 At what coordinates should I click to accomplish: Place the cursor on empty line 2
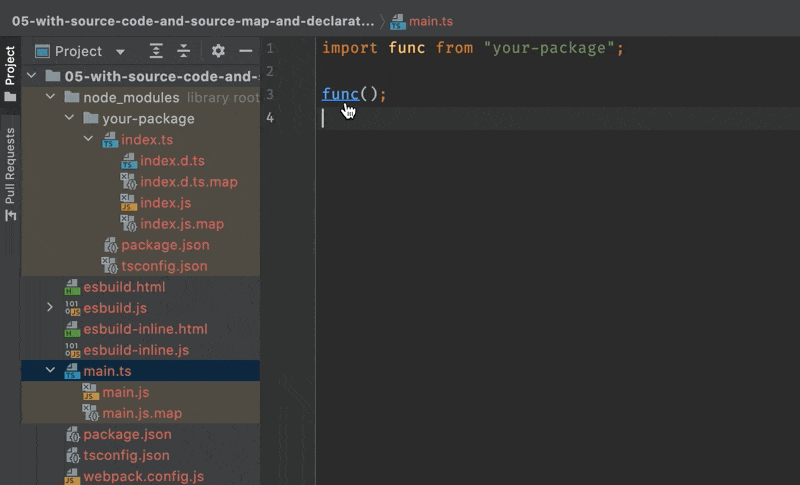point(557,71)
